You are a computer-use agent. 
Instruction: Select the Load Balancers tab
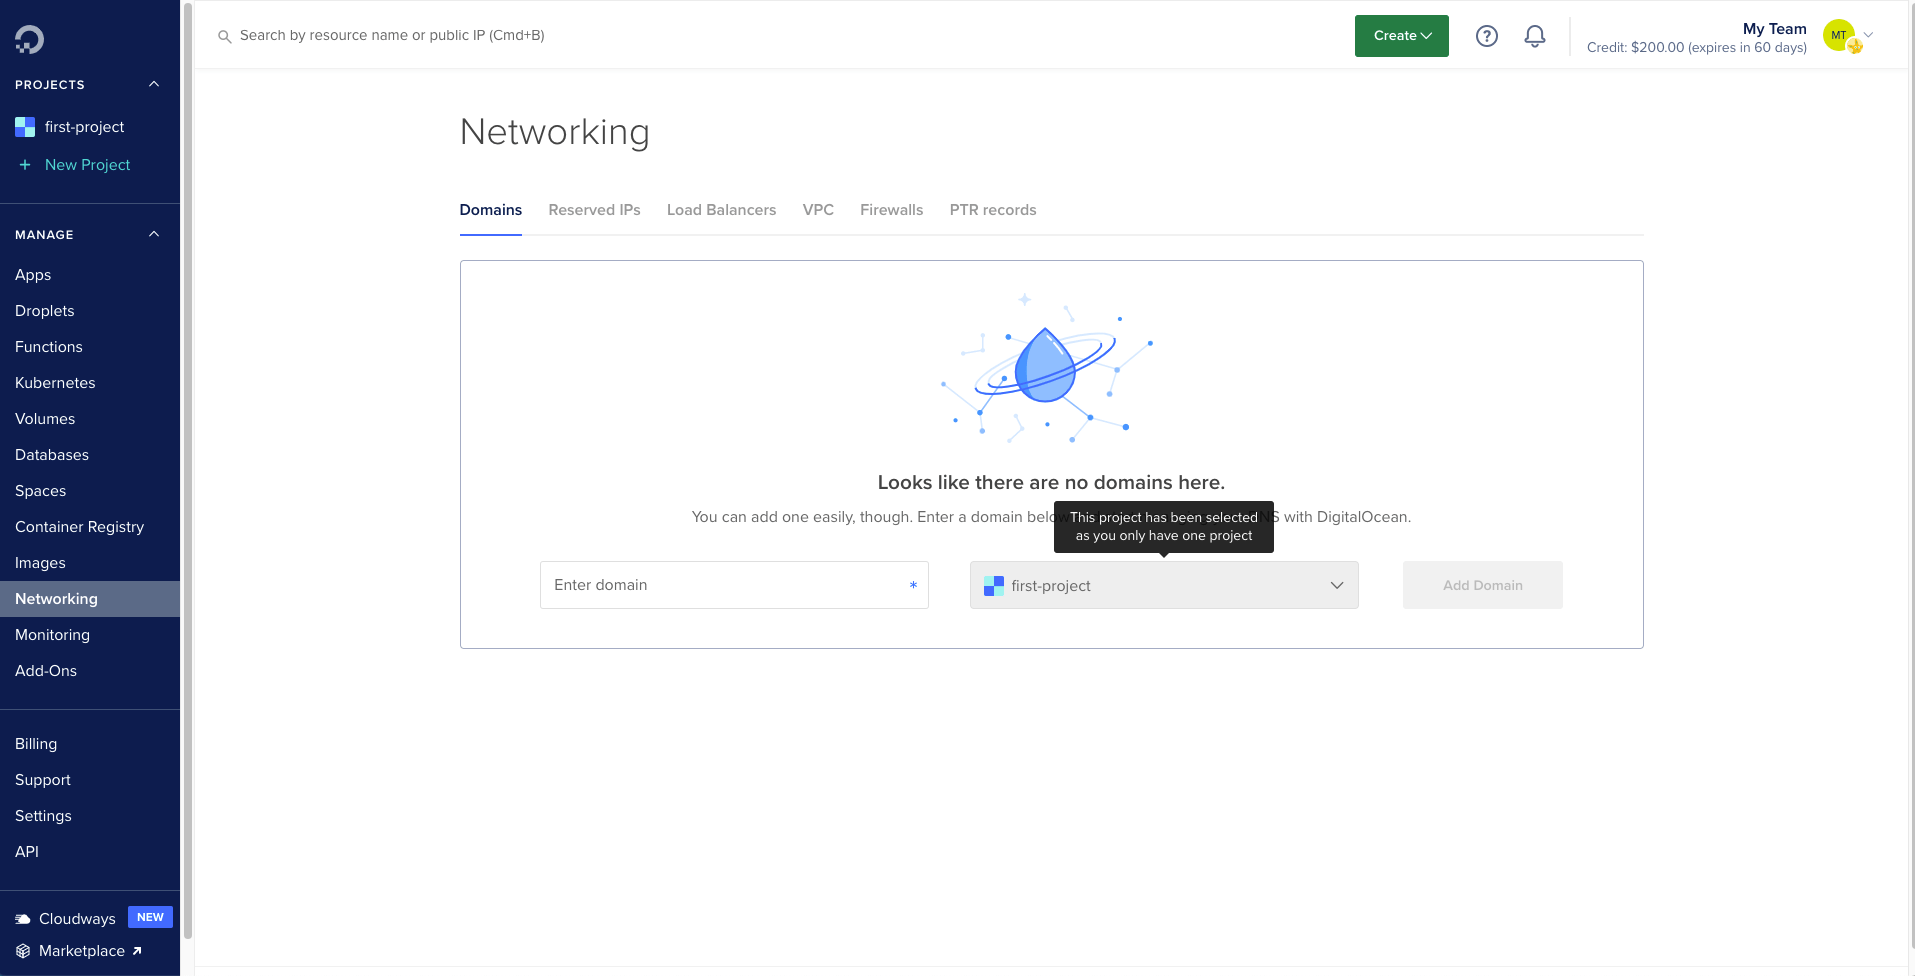721,210
